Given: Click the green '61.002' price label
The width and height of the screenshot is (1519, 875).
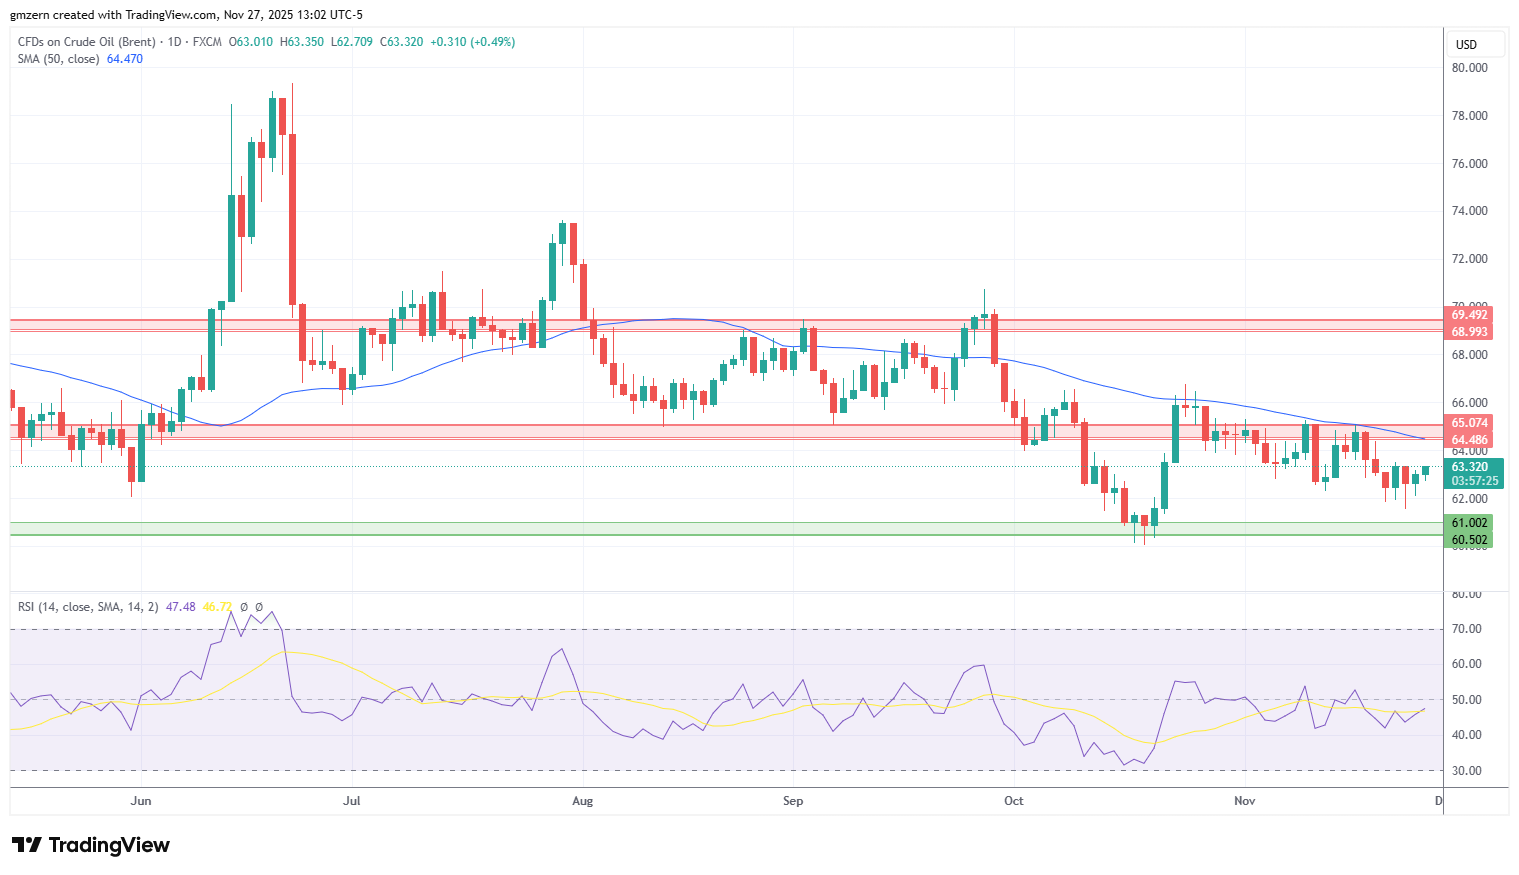Looking at the screenshot, I should [1469, 523].
